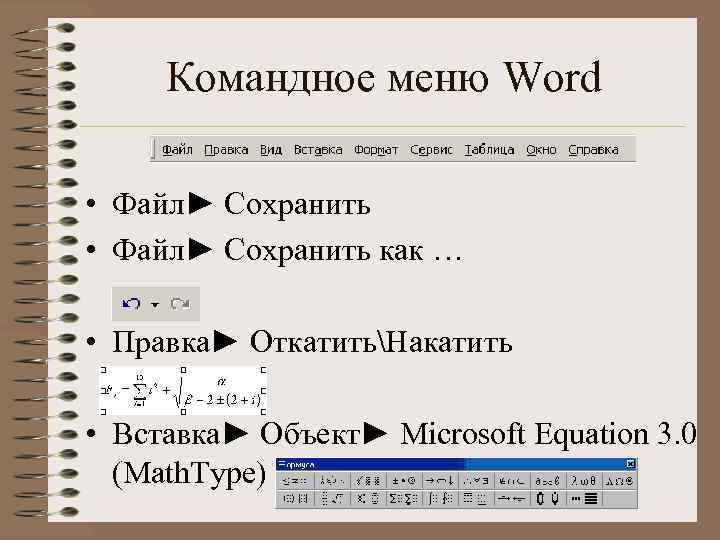This screenshot has width=720, height=540.
Task: Open the Fence templates palette
Action: click(295, 498)
